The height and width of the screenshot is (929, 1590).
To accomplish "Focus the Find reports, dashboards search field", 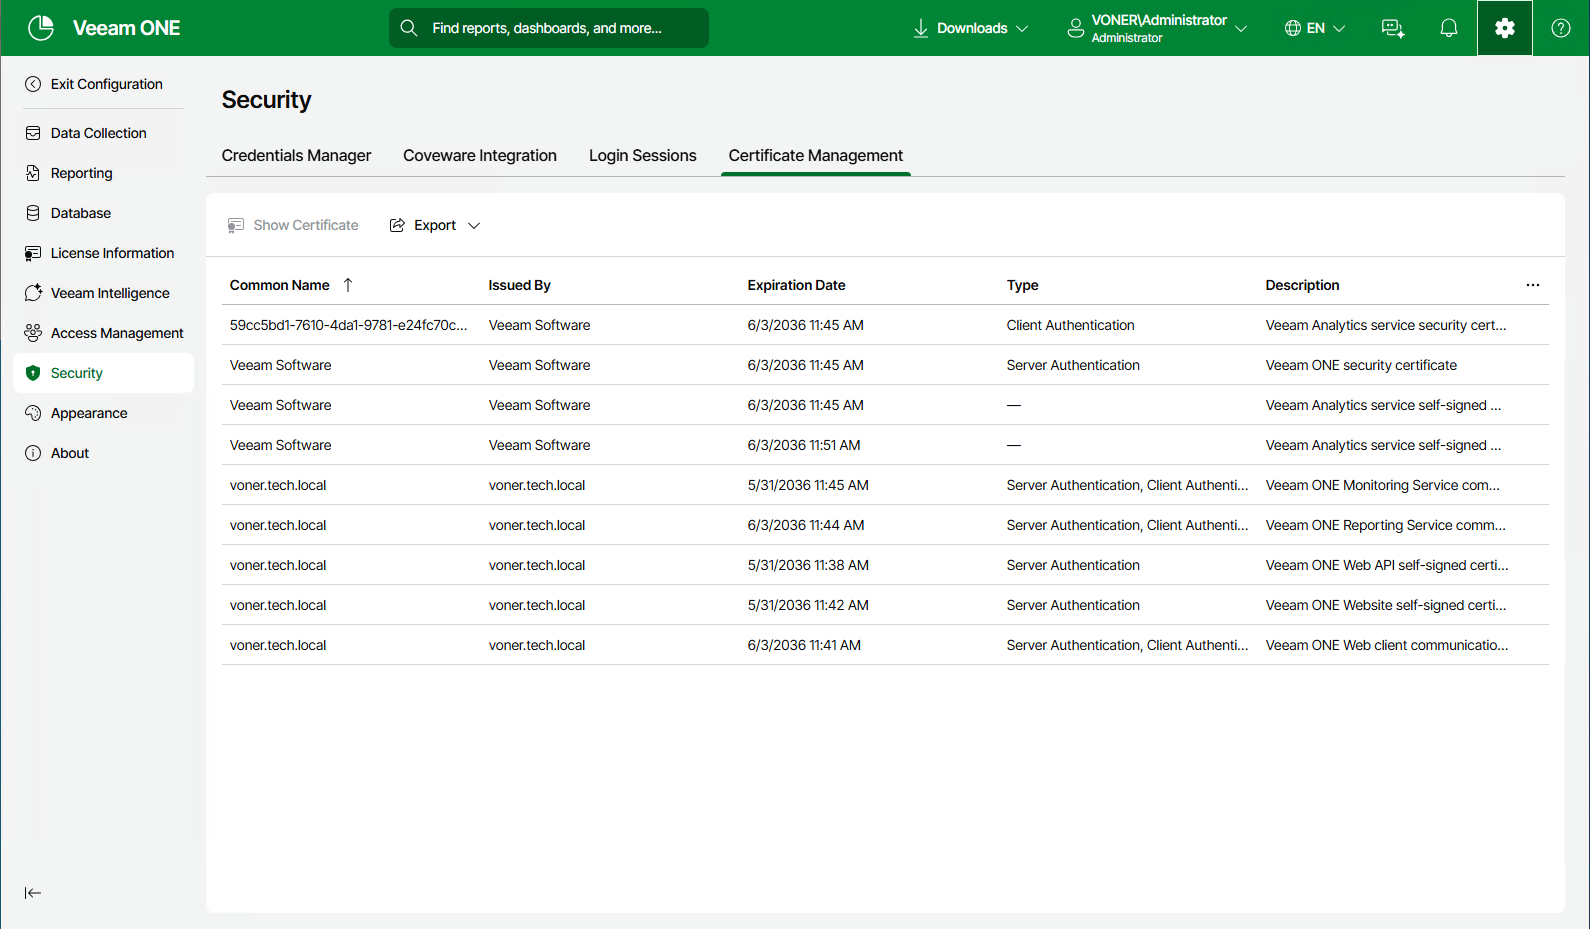I will coord(549,28).
